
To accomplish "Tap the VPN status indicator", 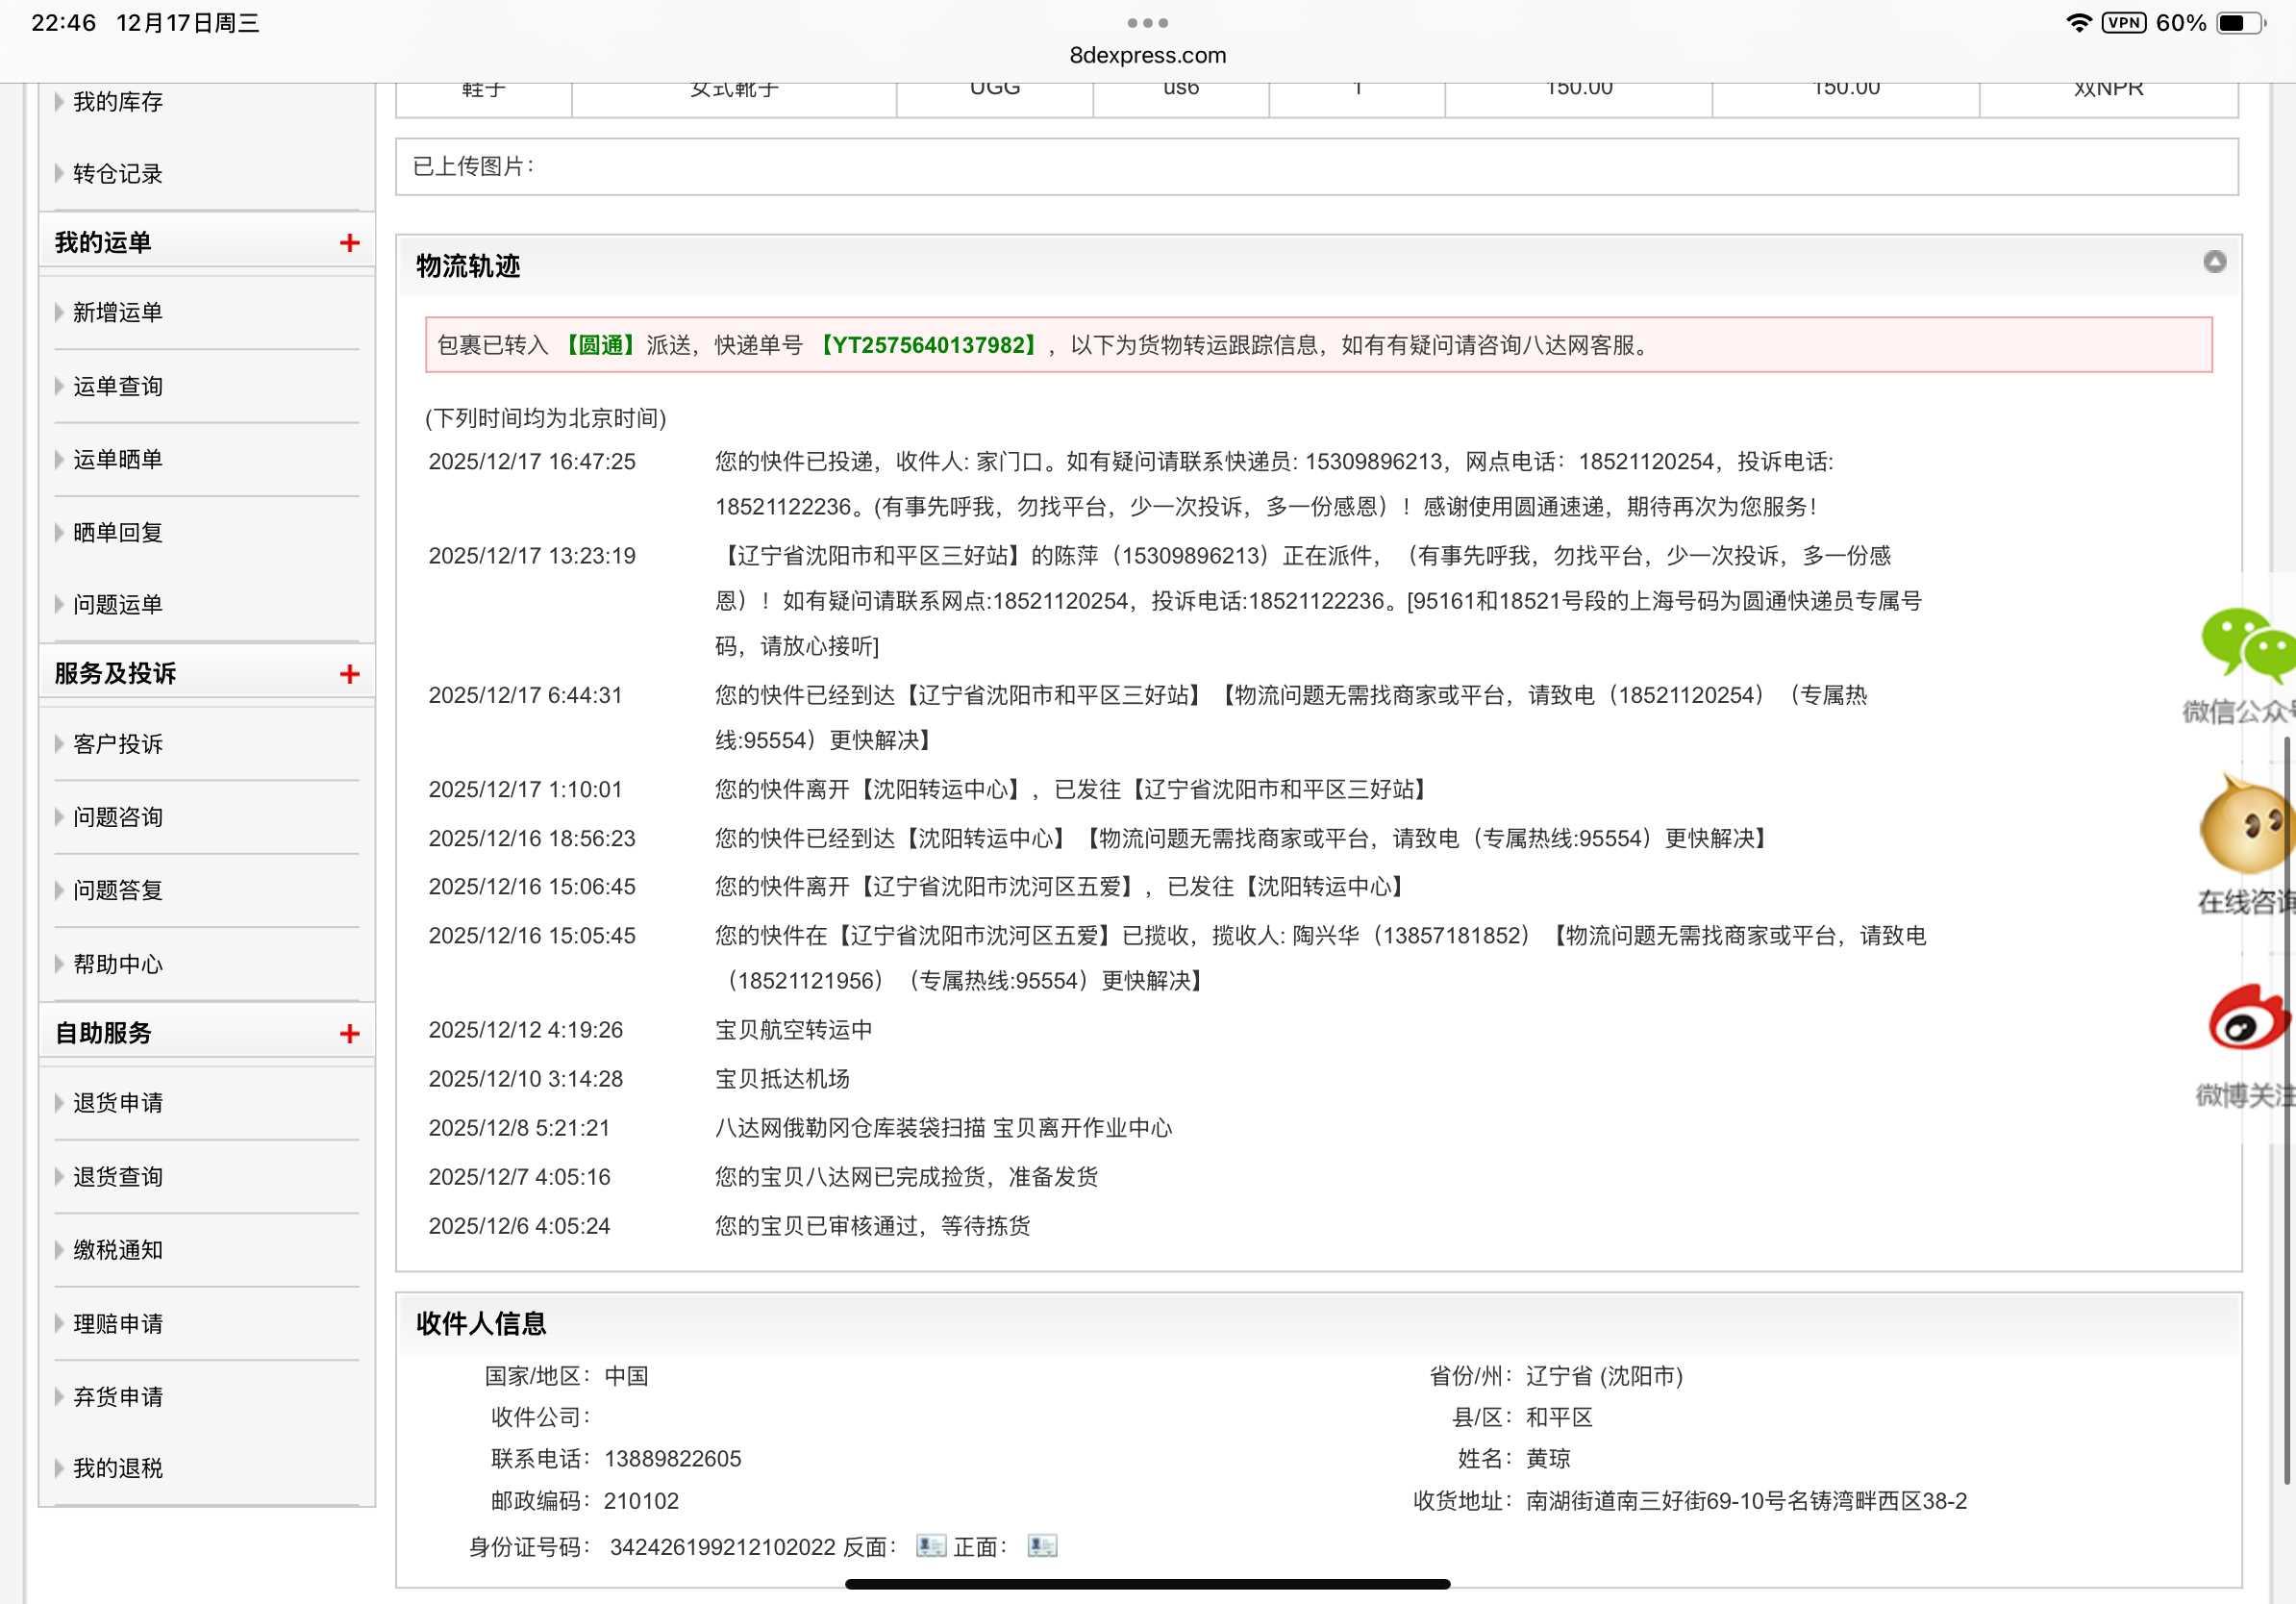I will (x=2123, y=22).
